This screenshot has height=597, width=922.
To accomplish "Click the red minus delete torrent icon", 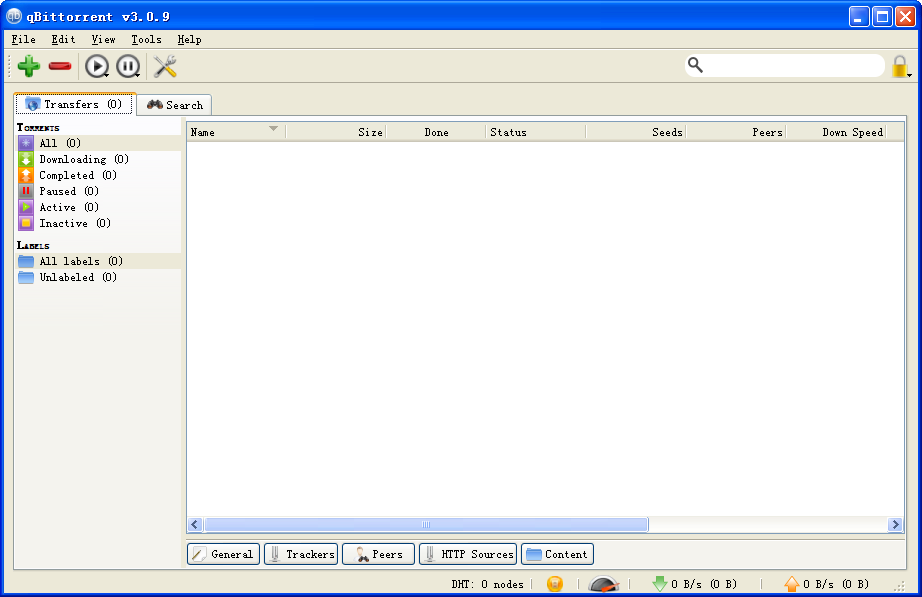I will pyautogui.click(x=60, y=67).
